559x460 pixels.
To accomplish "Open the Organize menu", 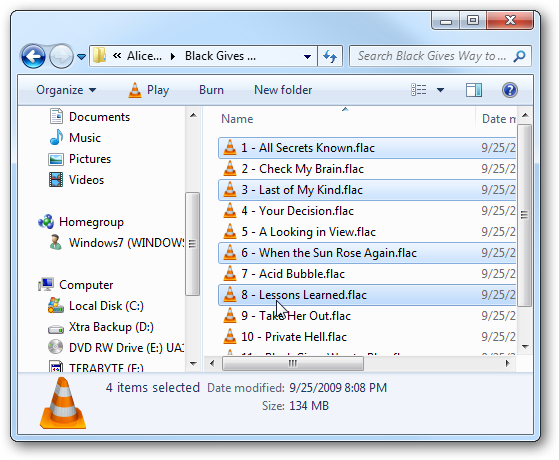I will coord(66,90).
